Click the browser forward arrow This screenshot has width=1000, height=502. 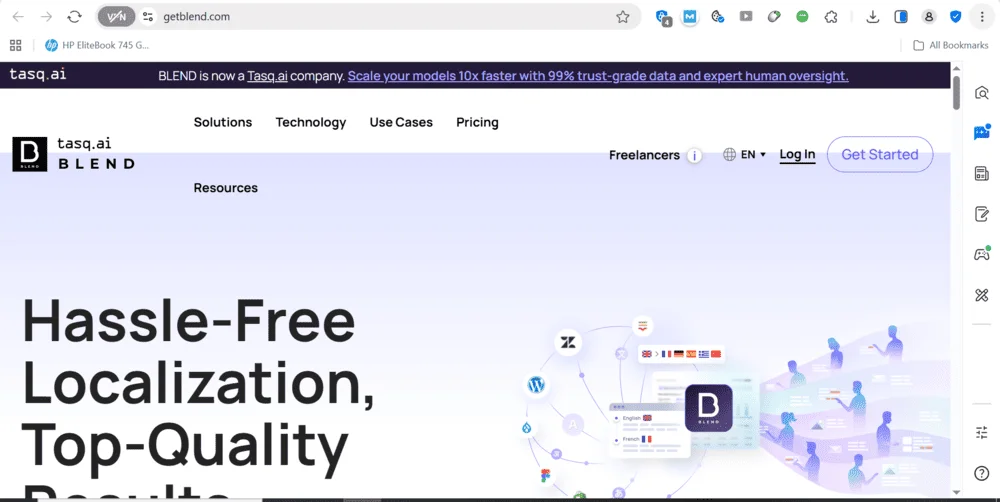(47, 17)
